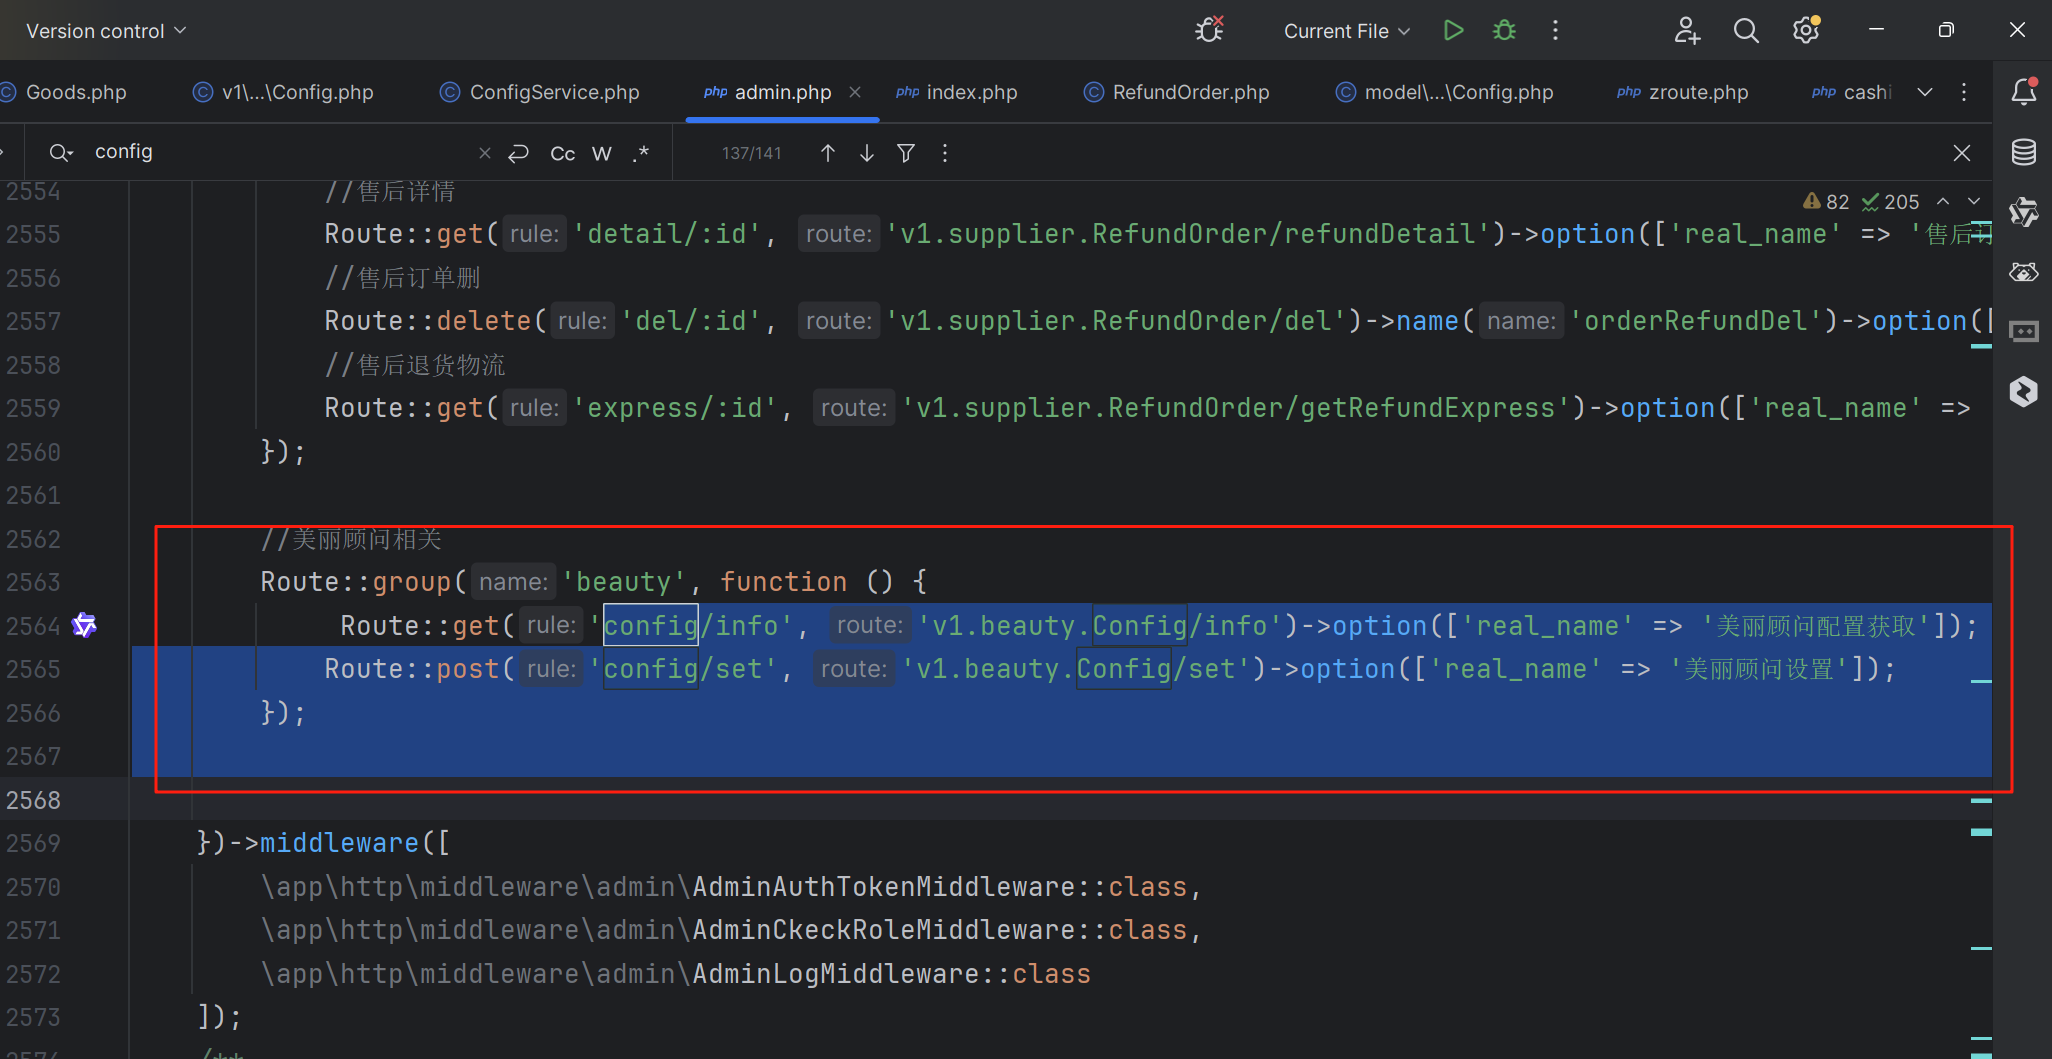Start debugging with the green bug icon
Viewport: 2052px width, 1059px height.
[1504, 30]
